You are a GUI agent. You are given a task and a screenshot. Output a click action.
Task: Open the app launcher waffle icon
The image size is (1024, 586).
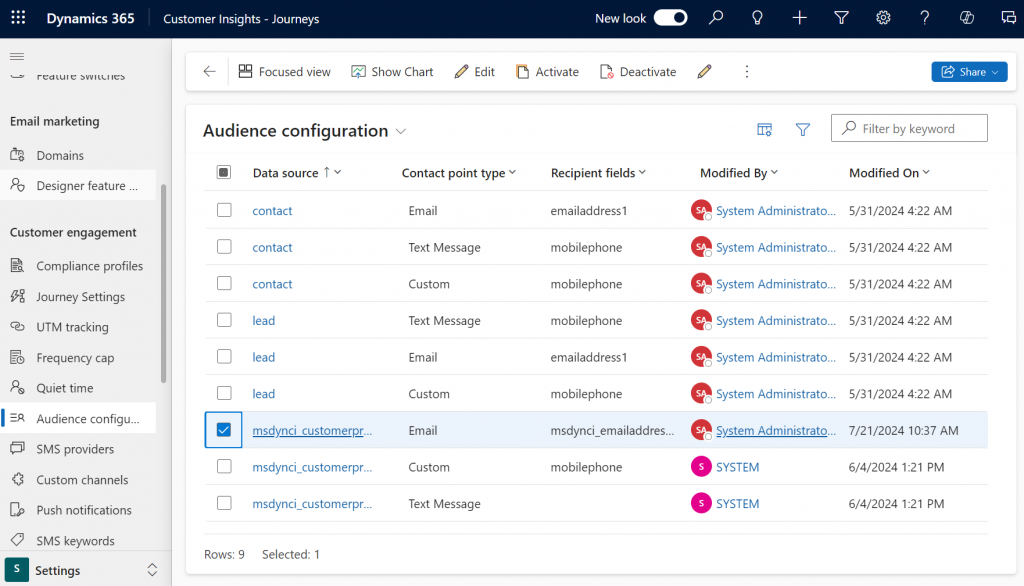(x=21, y=18)
